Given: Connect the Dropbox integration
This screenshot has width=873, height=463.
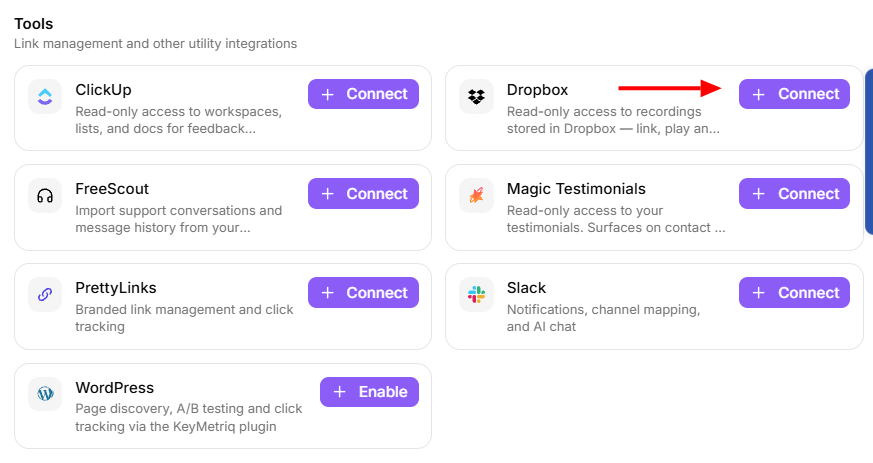Looking at the screenshot, I should click(794, 94).
